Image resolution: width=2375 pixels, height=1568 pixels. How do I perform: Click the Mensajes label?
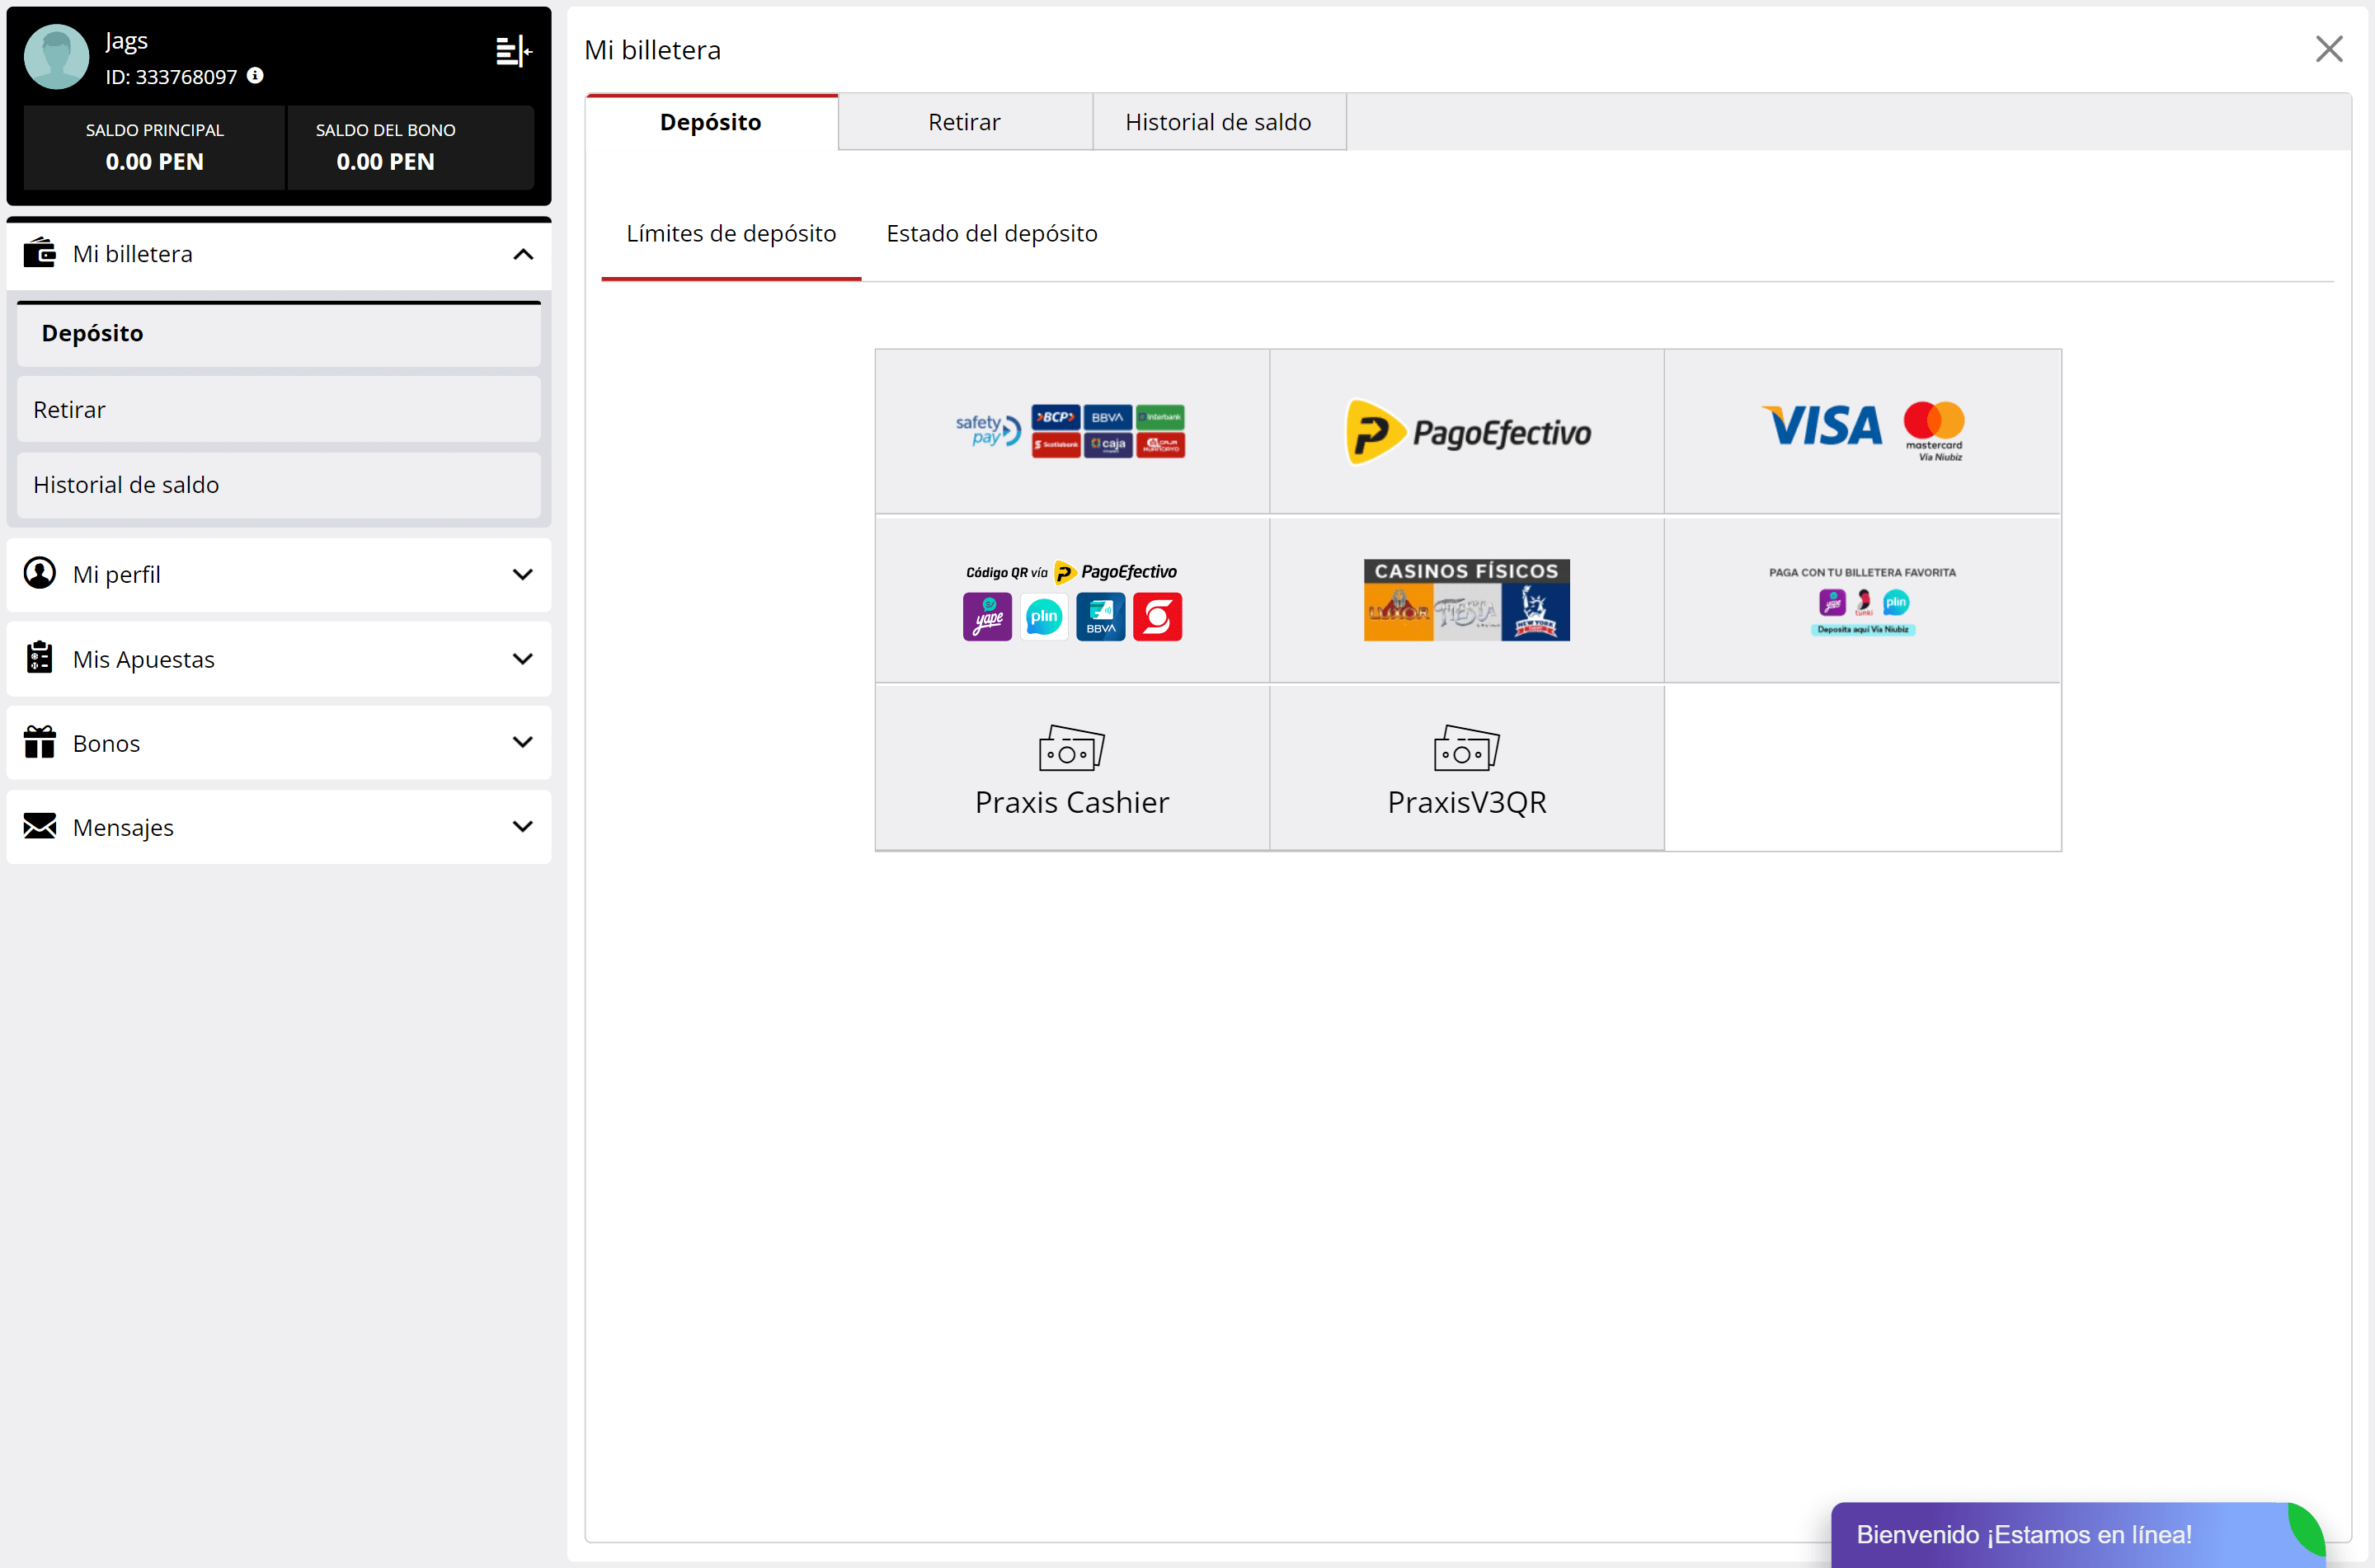[x=123, y=827]
